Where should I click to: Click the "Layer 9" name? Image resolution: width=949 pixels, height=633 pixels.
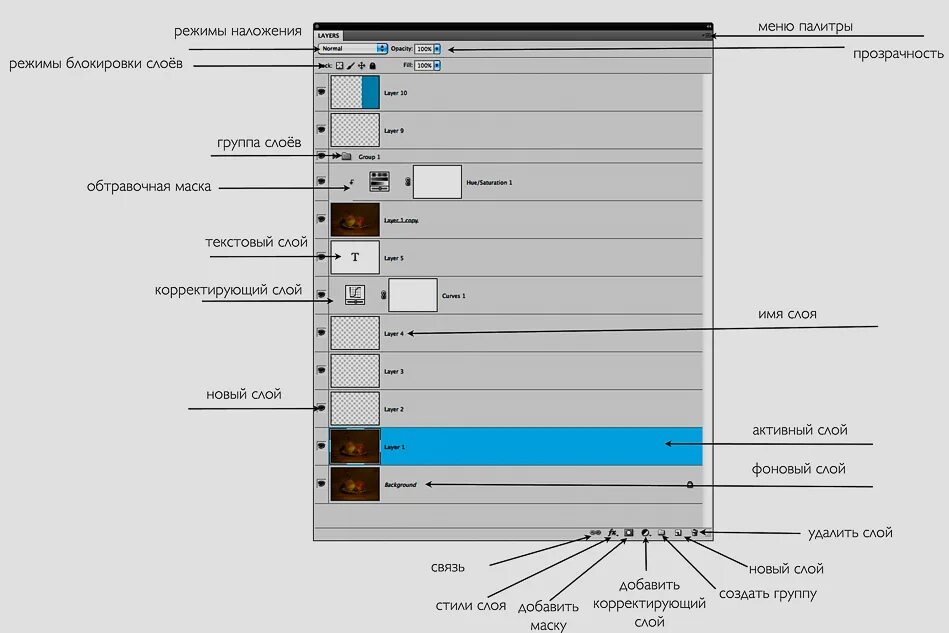393,131
